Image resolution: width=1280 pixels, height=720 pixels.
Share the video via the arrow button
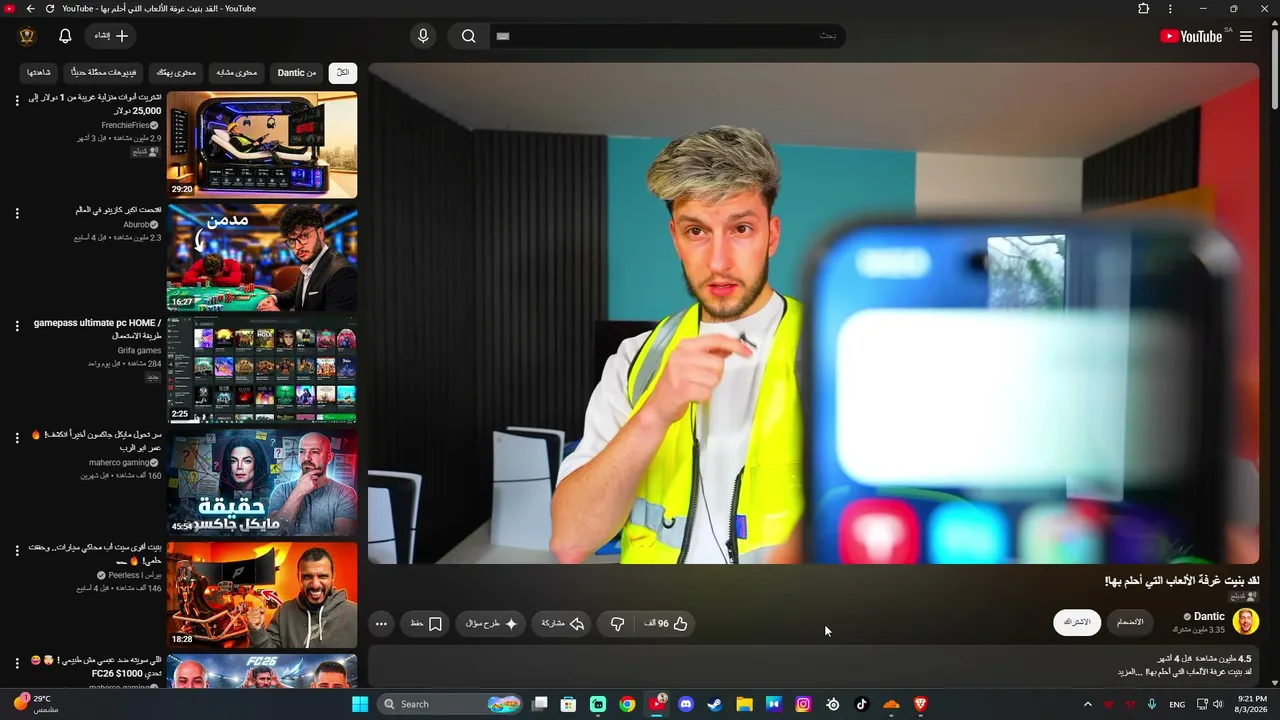click(562, 623)
